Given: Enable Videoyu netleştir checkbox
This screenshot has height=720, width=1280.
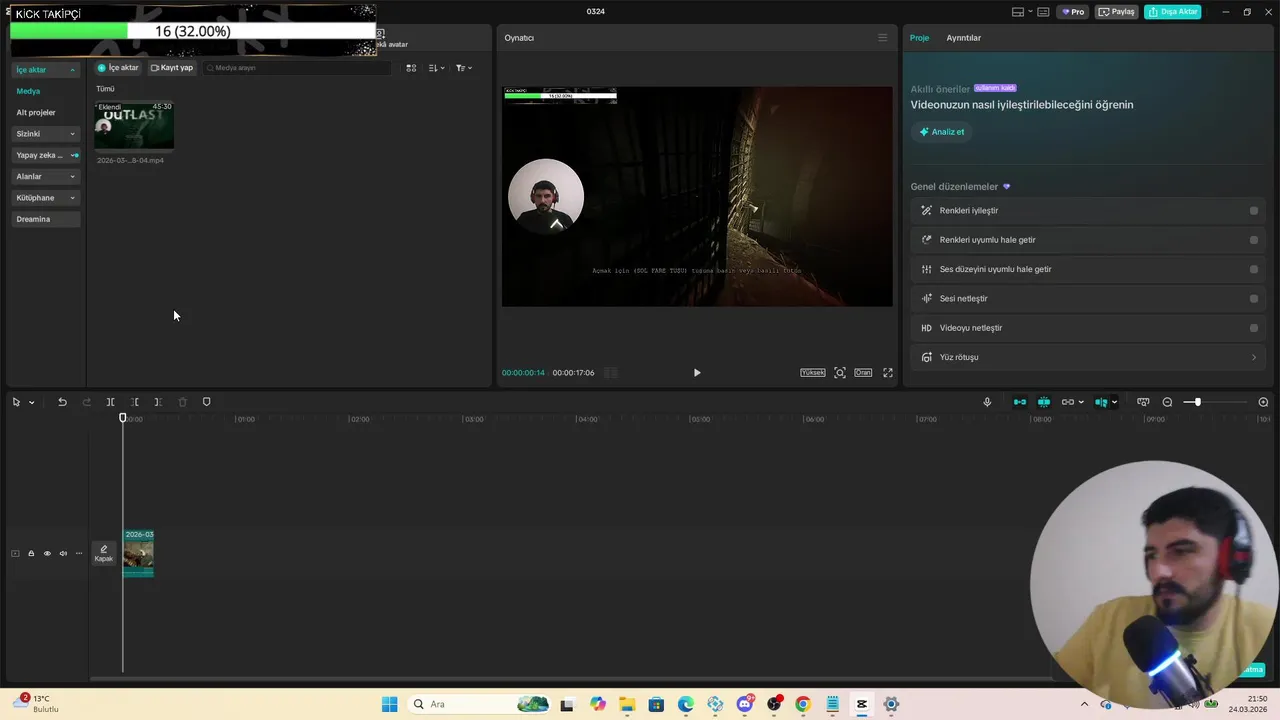Looking at the screenshot, I should pyautogui.click(x=1254, y=328).
